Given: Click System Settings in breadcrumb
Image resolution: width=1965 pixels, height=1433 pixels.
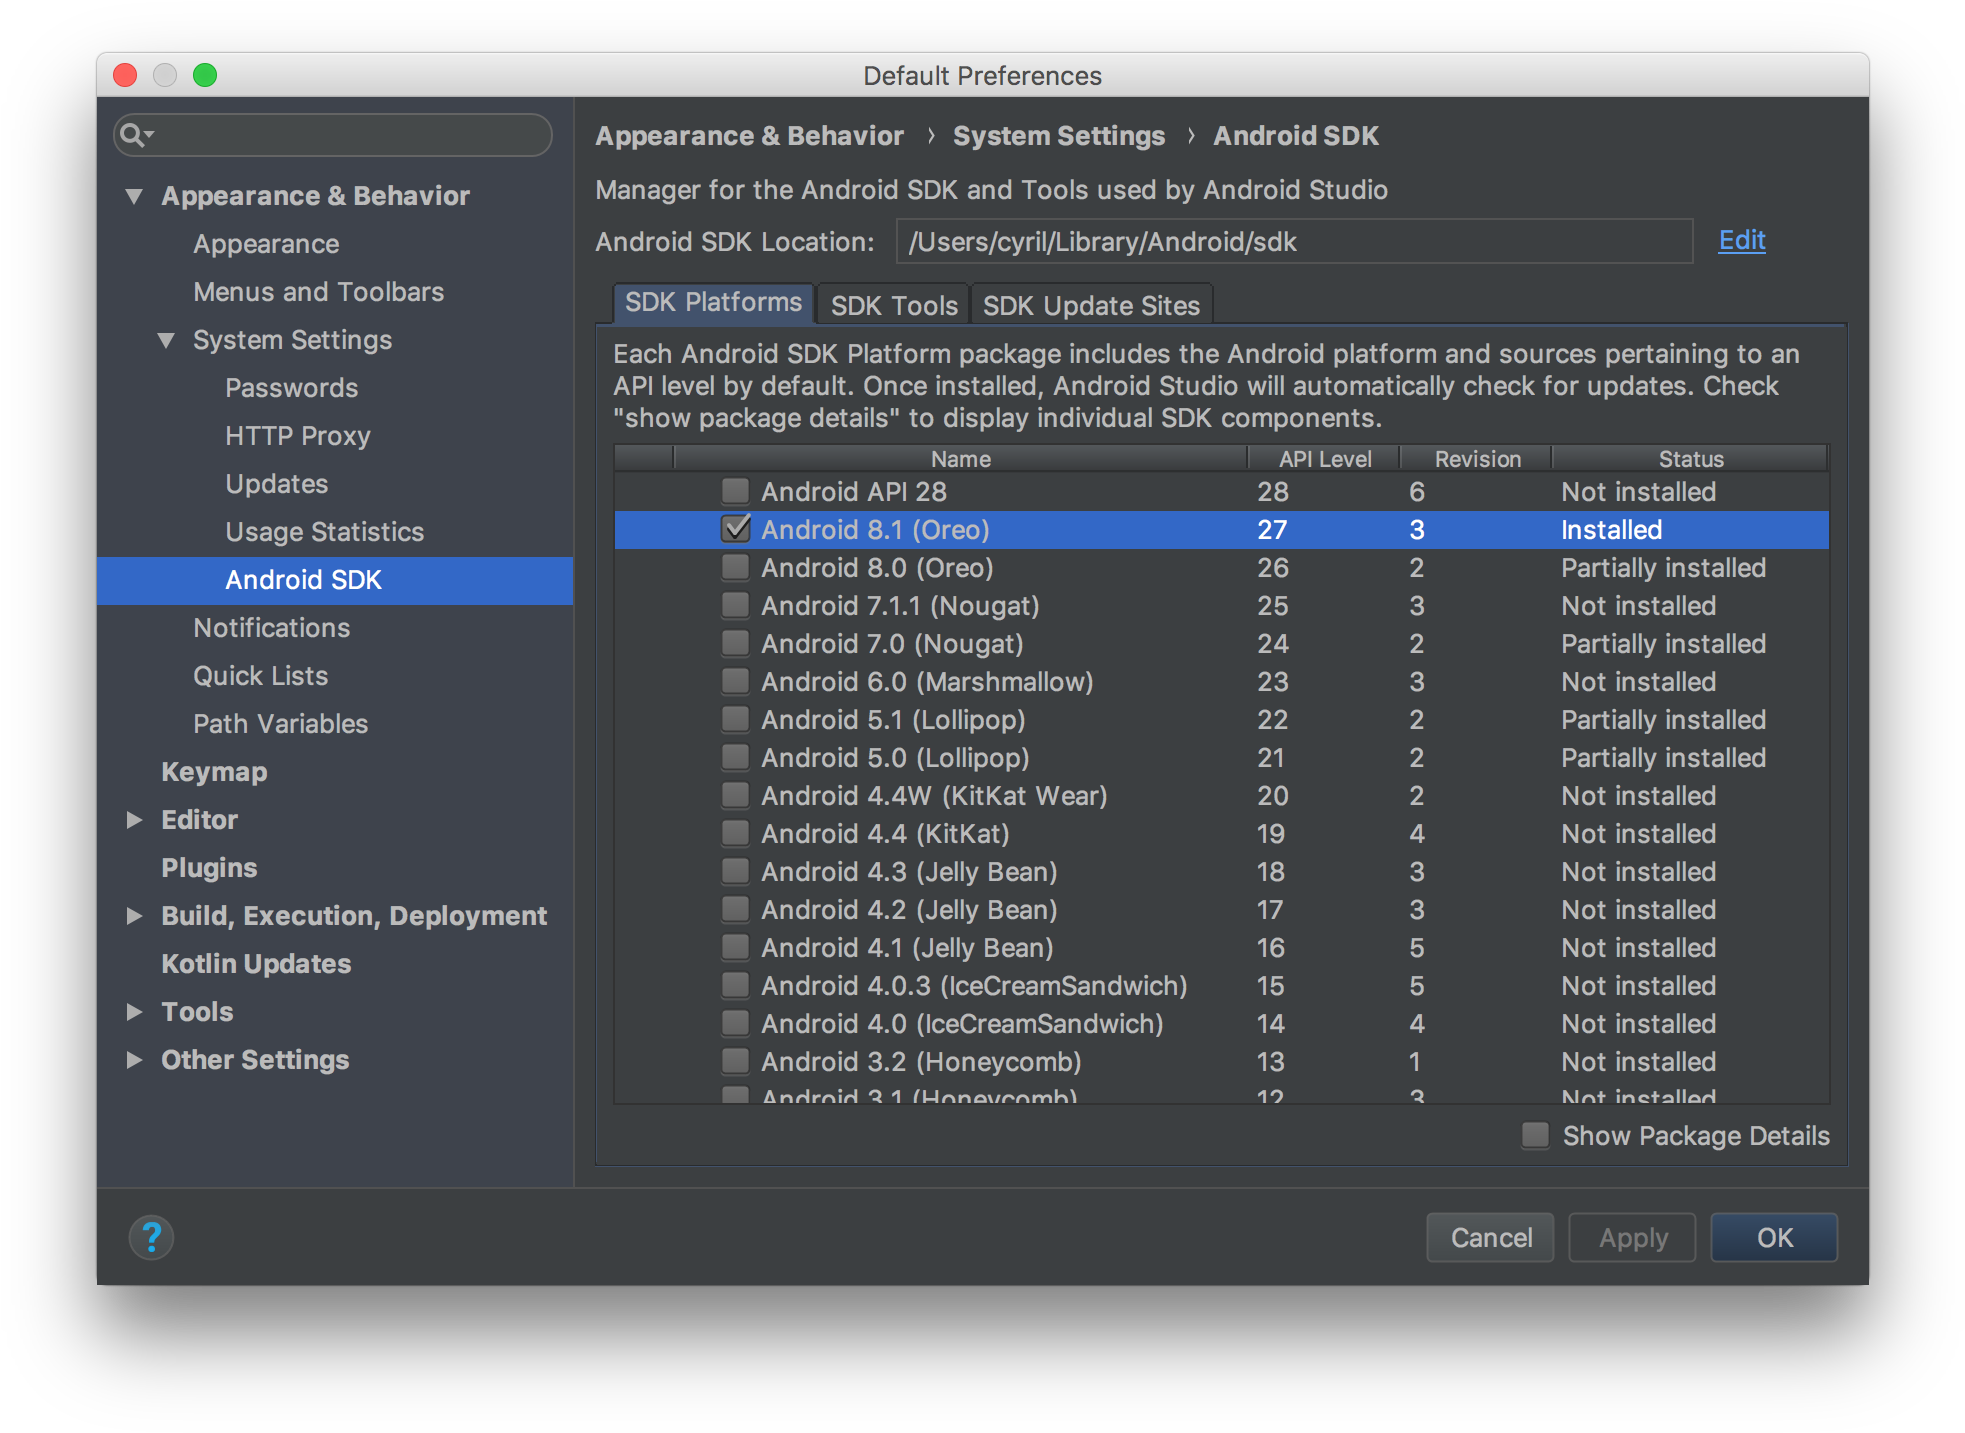Looking at the screenshot, I should pyautogui.click(x=1058, y=136).
